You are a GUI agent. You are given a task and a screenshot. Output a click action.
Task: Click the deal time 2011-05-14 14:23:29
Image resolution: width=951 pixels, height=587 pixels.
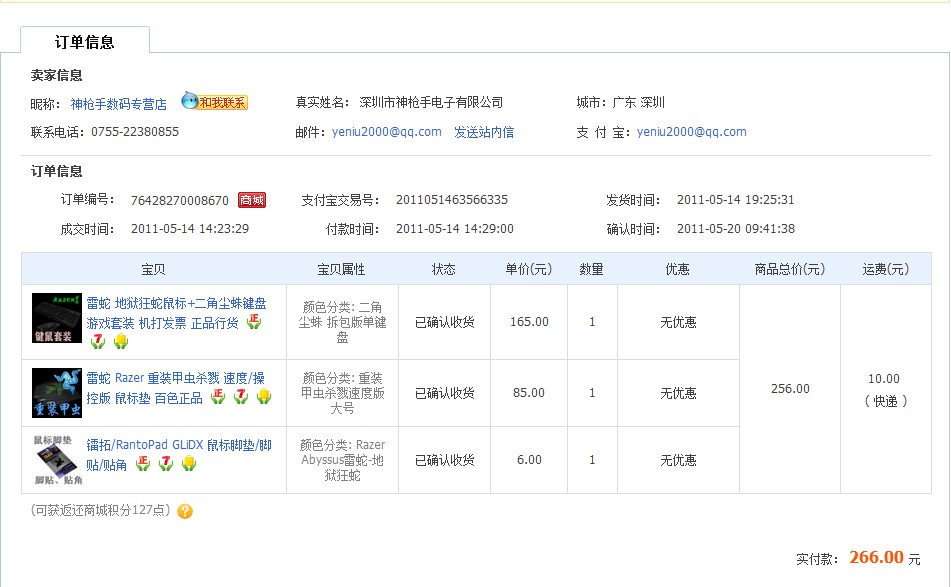tap(190, 229)
